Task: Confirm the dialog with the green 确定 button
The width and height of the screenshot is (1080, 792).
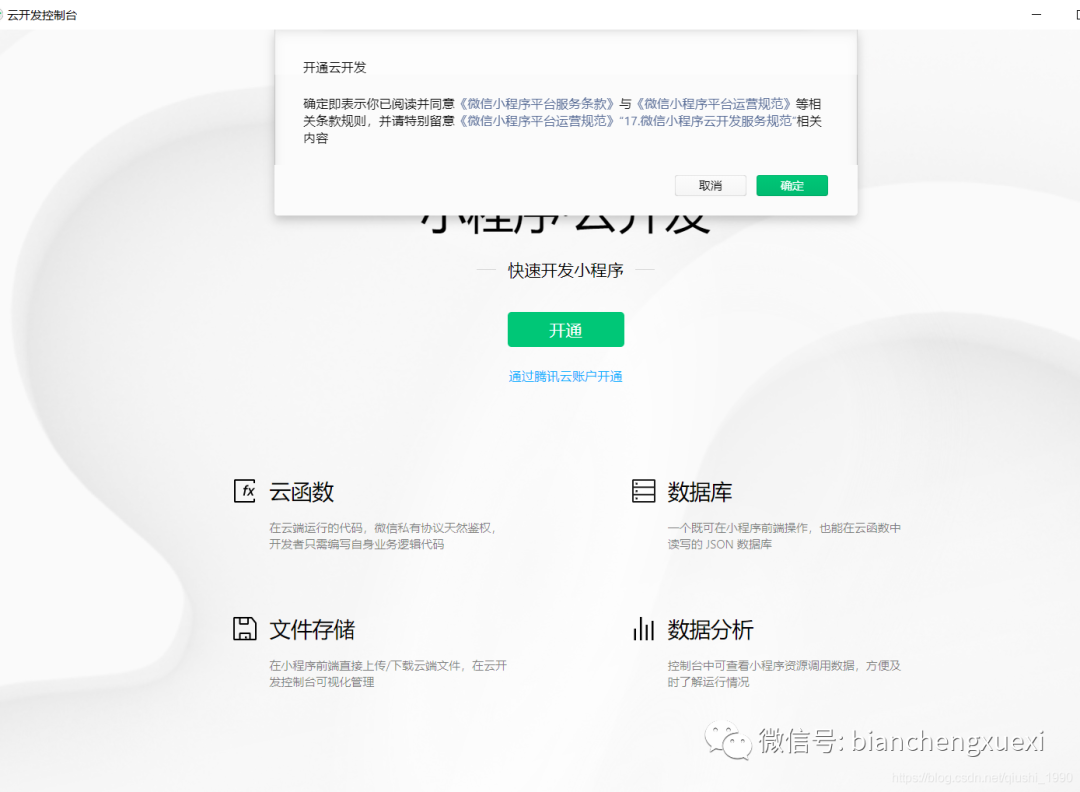Action: click(791, 185)
